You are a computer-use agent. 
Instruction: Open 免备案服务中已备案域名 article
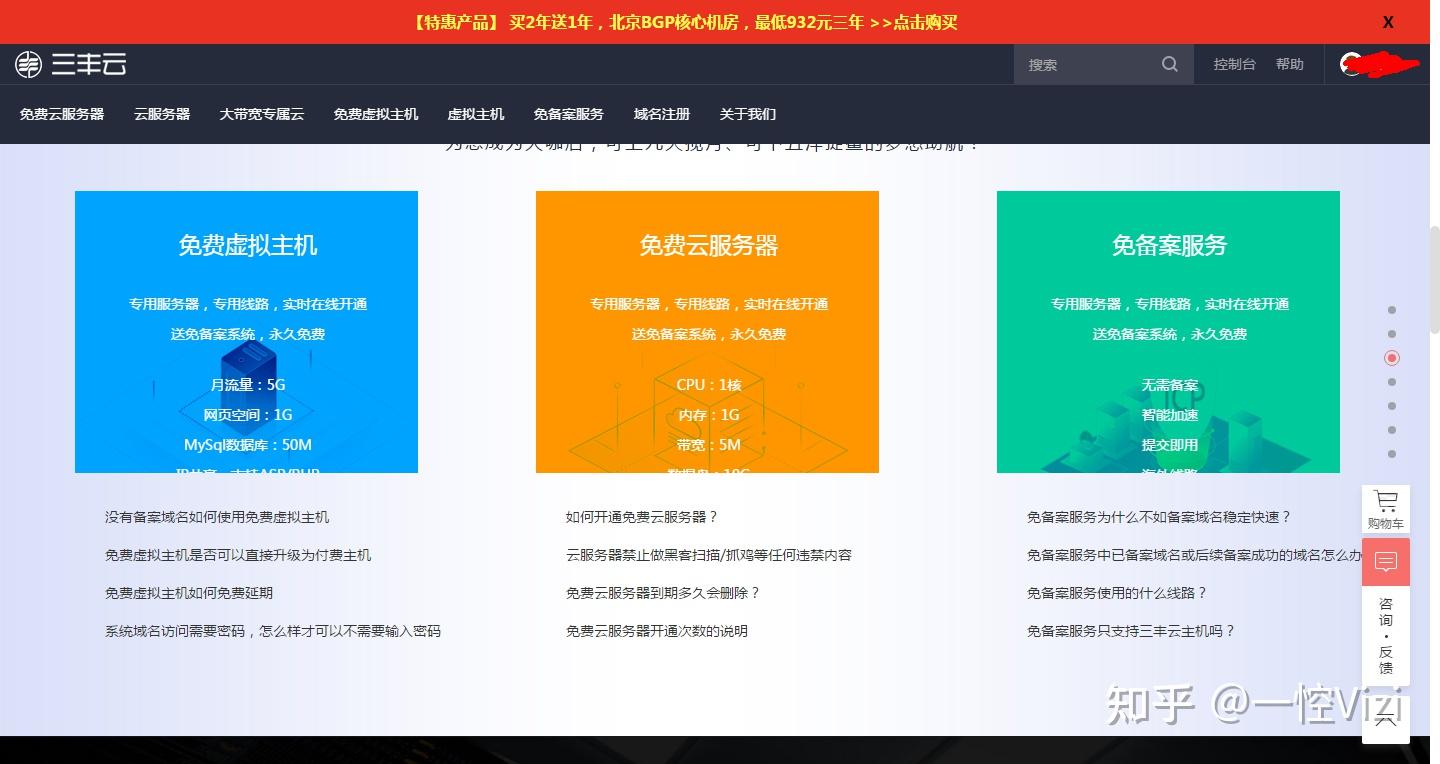point(1194,555)
